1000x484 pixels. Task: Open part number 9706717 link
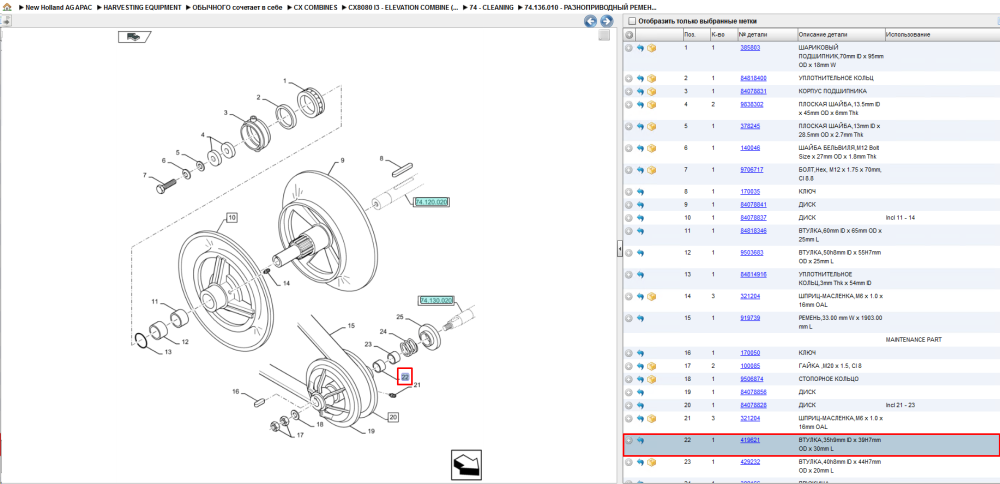[x=751, y=170]
